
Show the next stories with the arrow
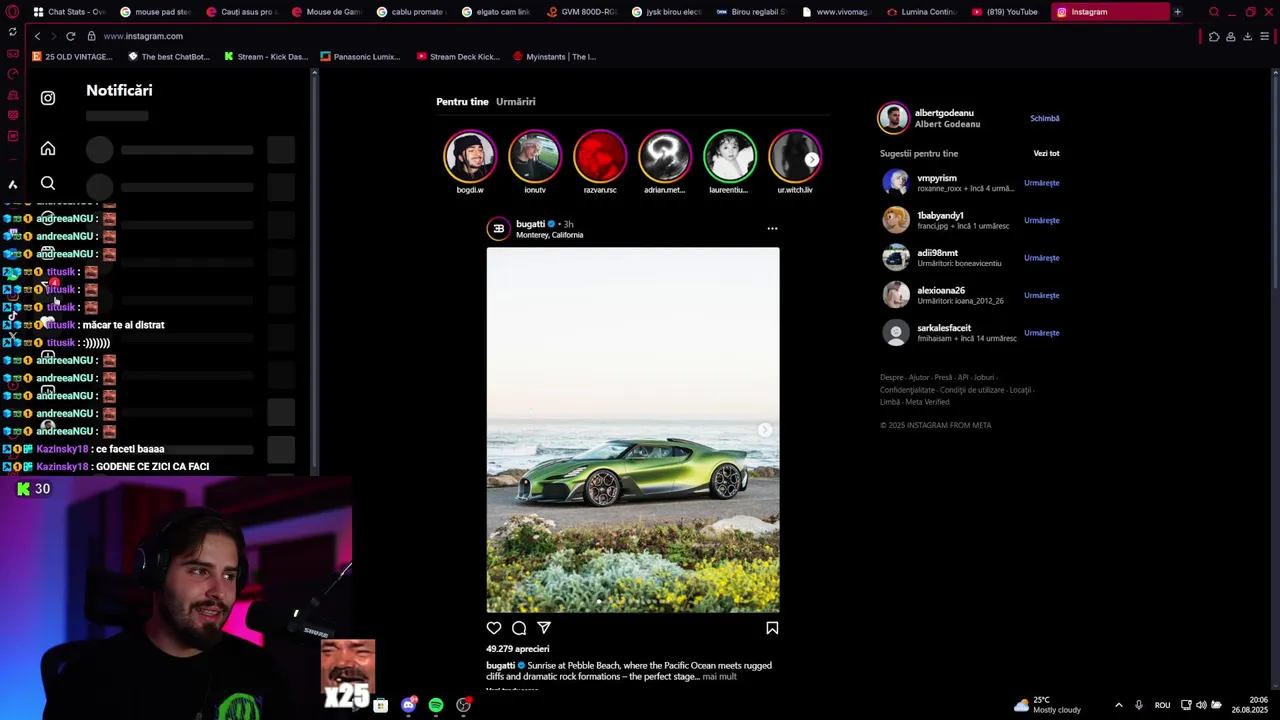(812, 159)
